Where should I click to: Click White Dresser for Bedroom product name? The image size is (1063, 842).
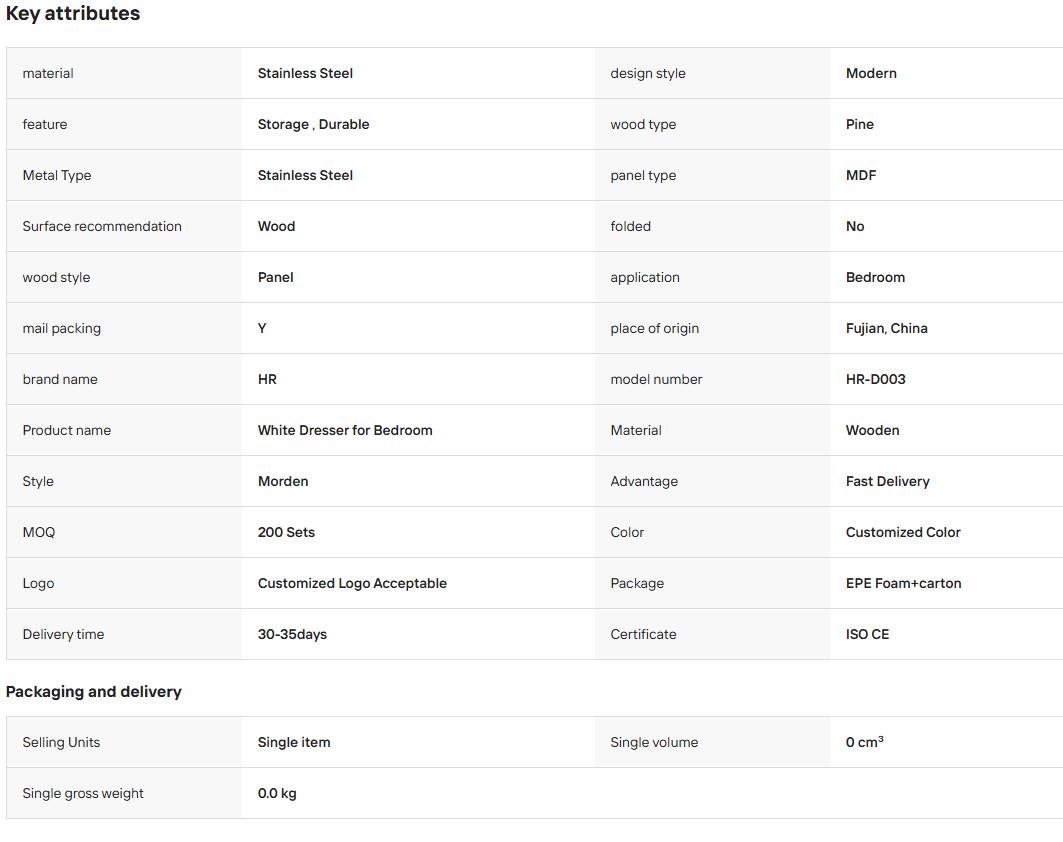coord(345,430)
